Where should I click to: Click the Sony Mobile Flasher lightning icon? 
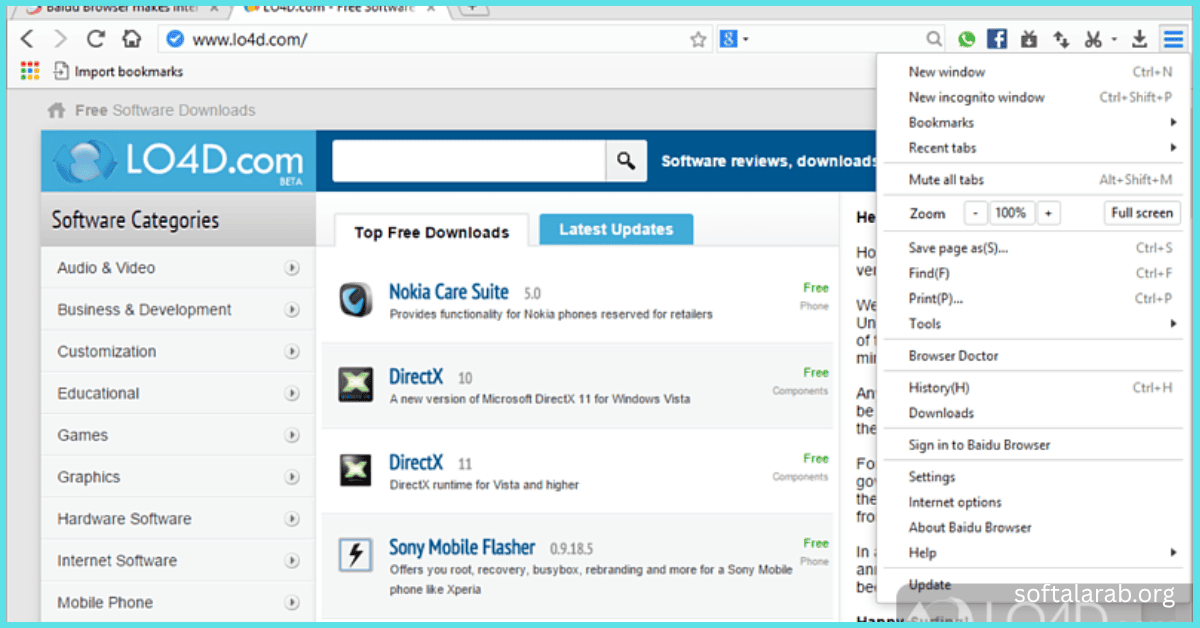coord(355,555)
